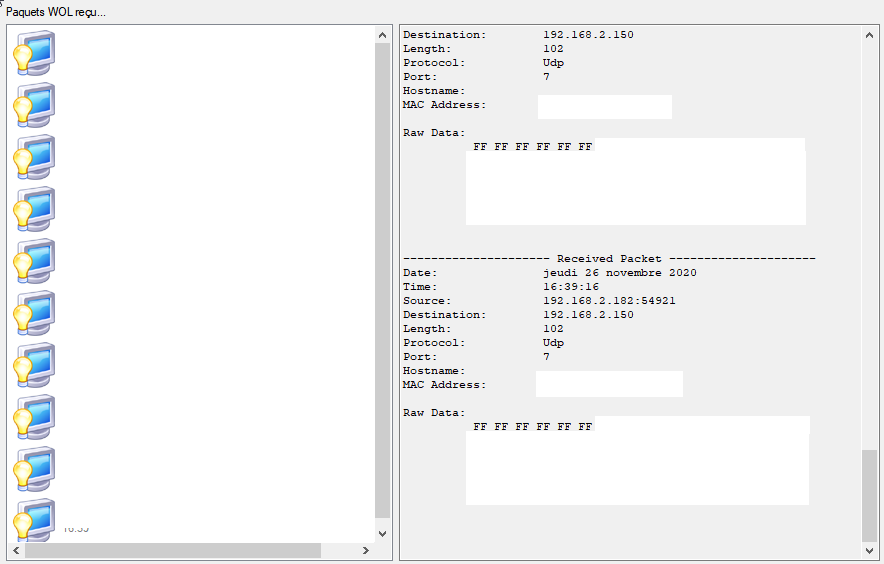Select the fourth WOL packet icon from top
The width and height of the screenshot is (884, 564).
34,209
